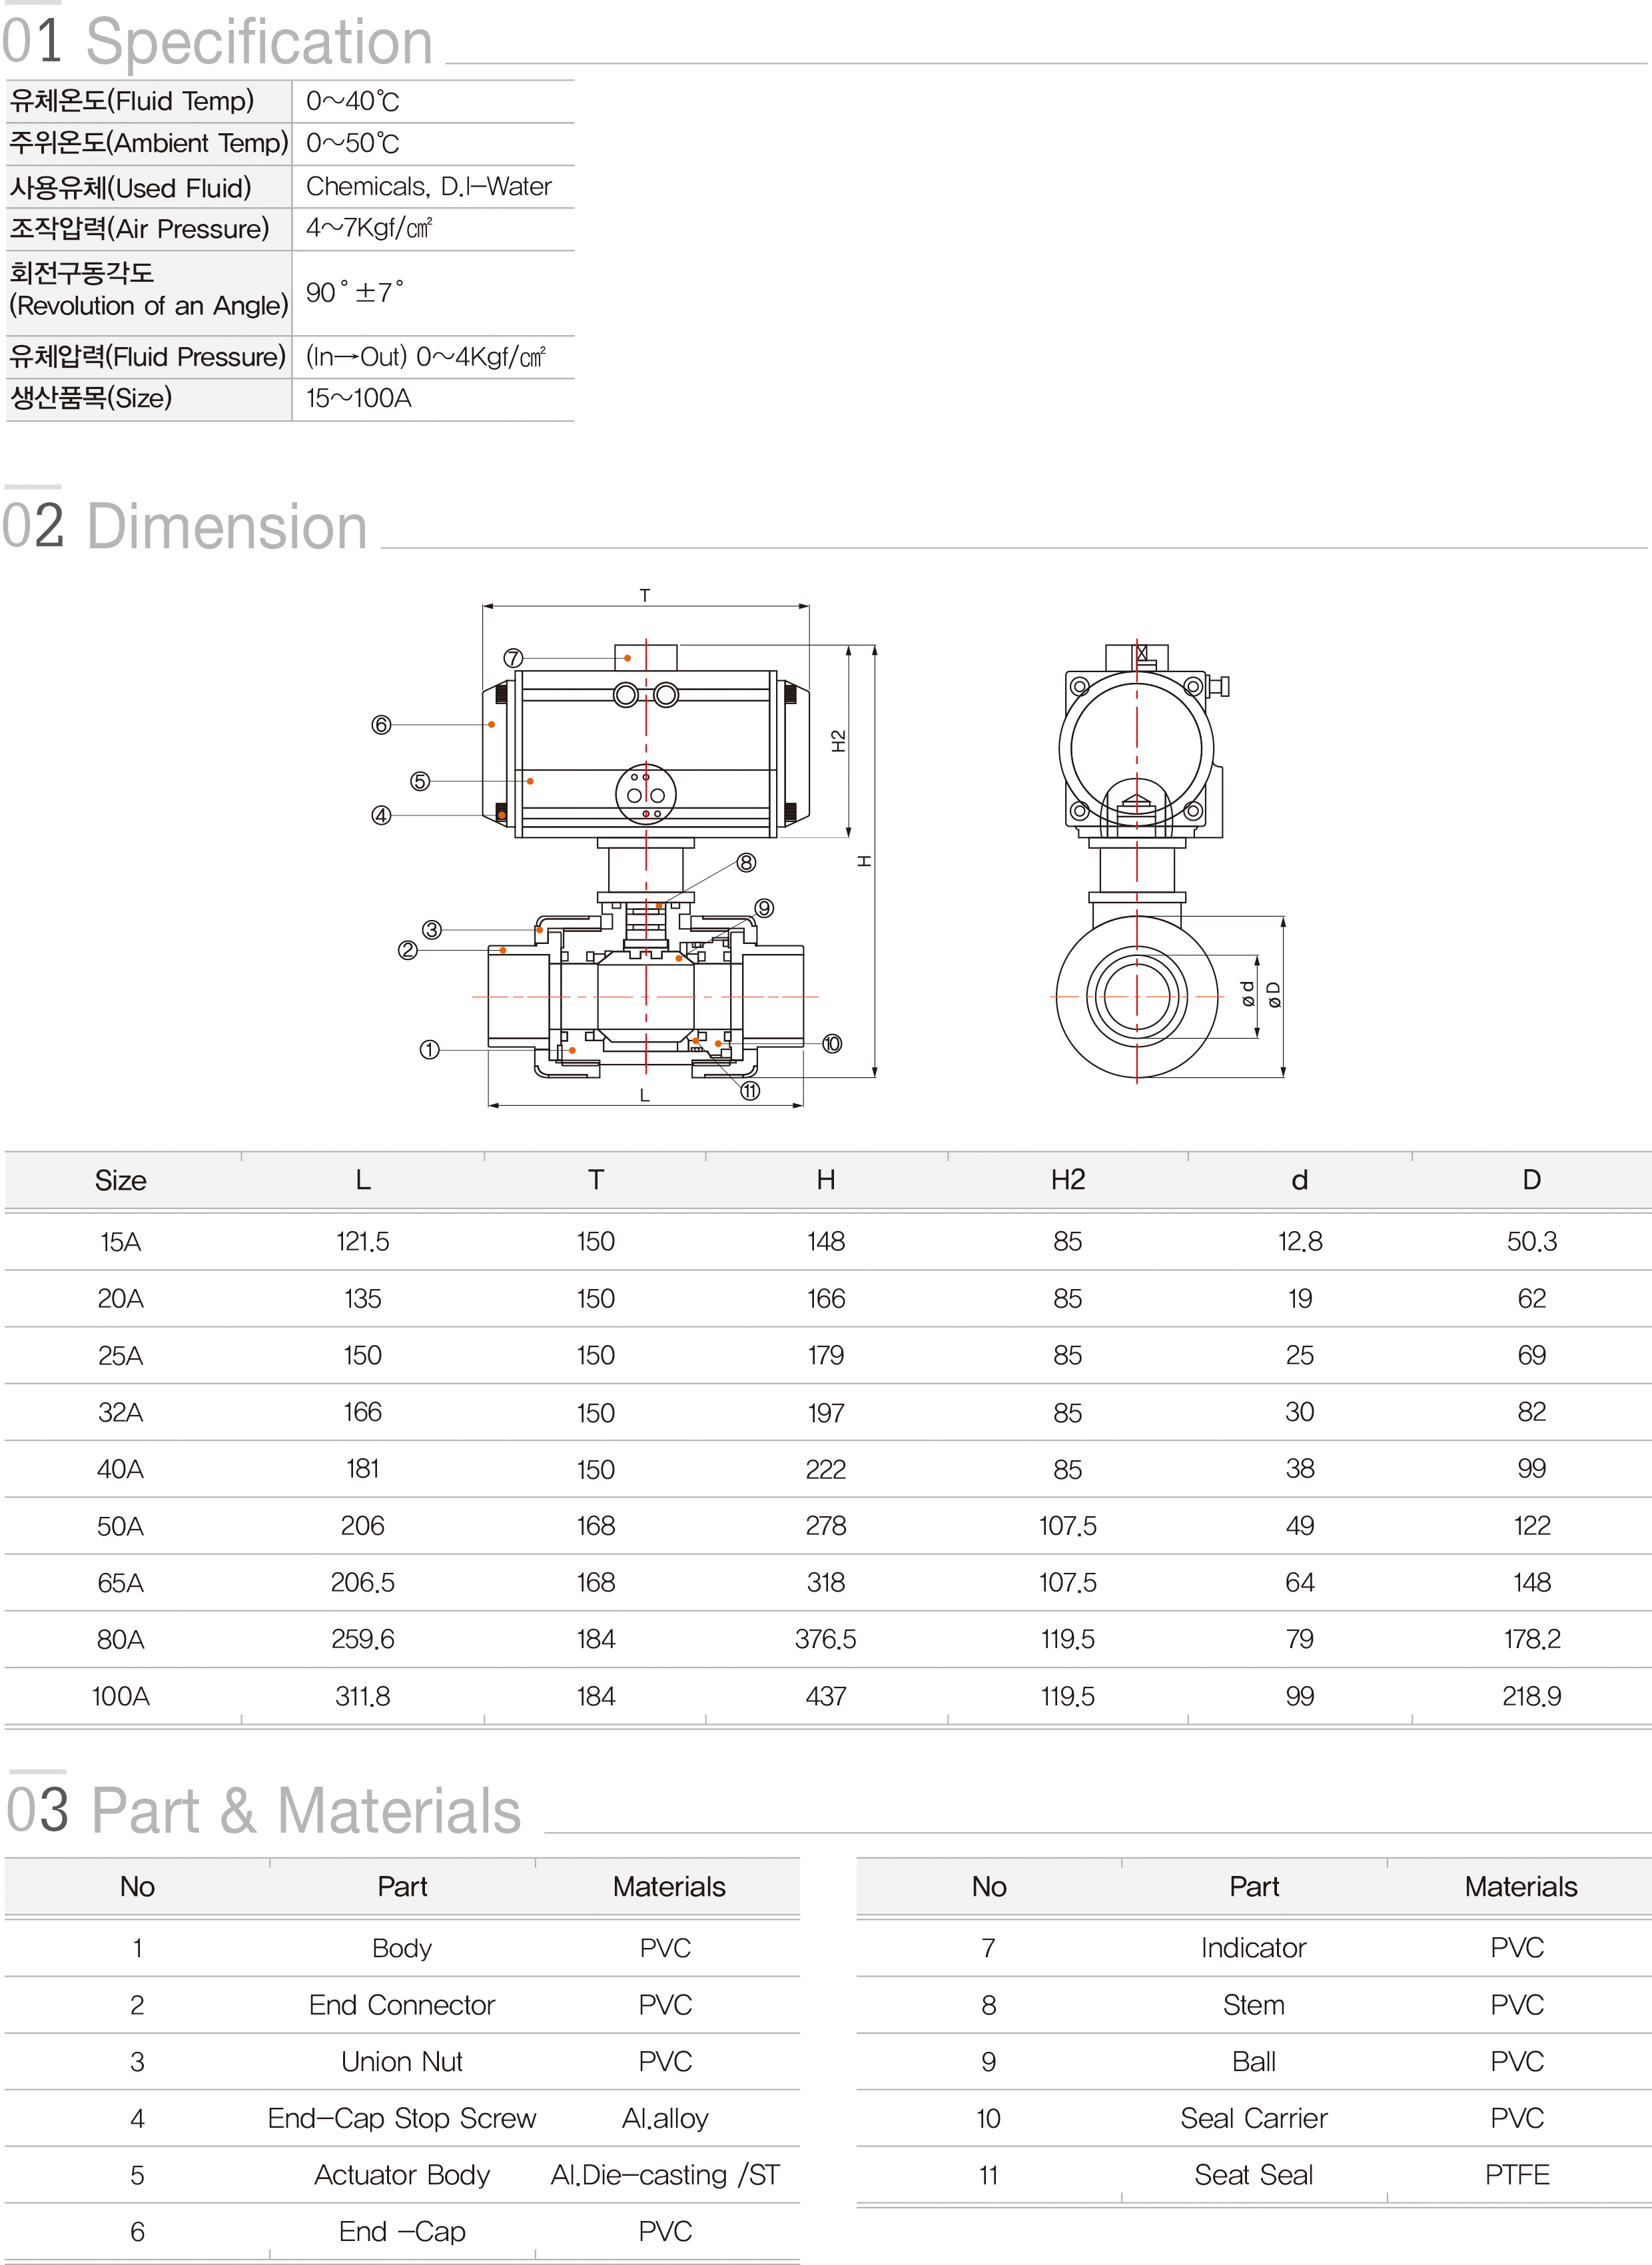The image size is (1652, 2265).
Task: Select the 15A size row label
Action: pos(121,1242)
